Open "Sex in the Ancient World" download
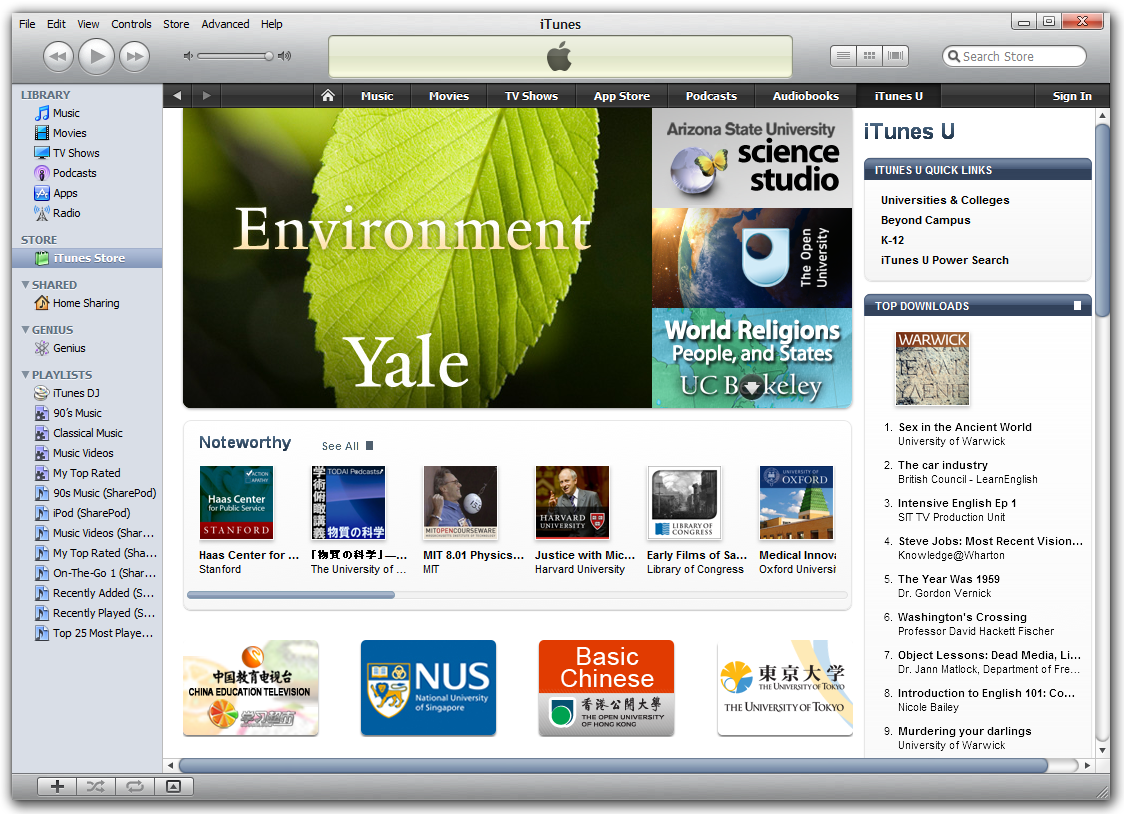 pyautogui.click(x=965, y=428)
